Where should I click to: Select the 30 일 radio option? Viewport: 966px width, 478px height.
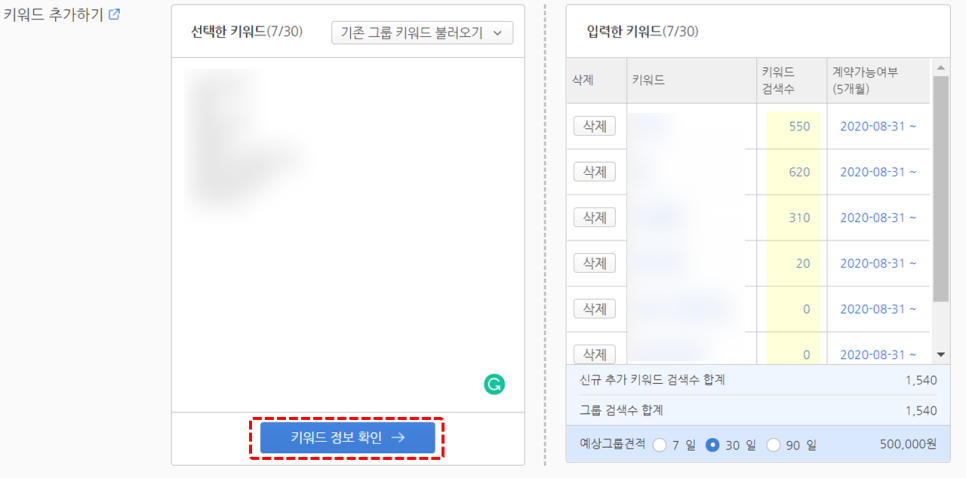[712, 445]
